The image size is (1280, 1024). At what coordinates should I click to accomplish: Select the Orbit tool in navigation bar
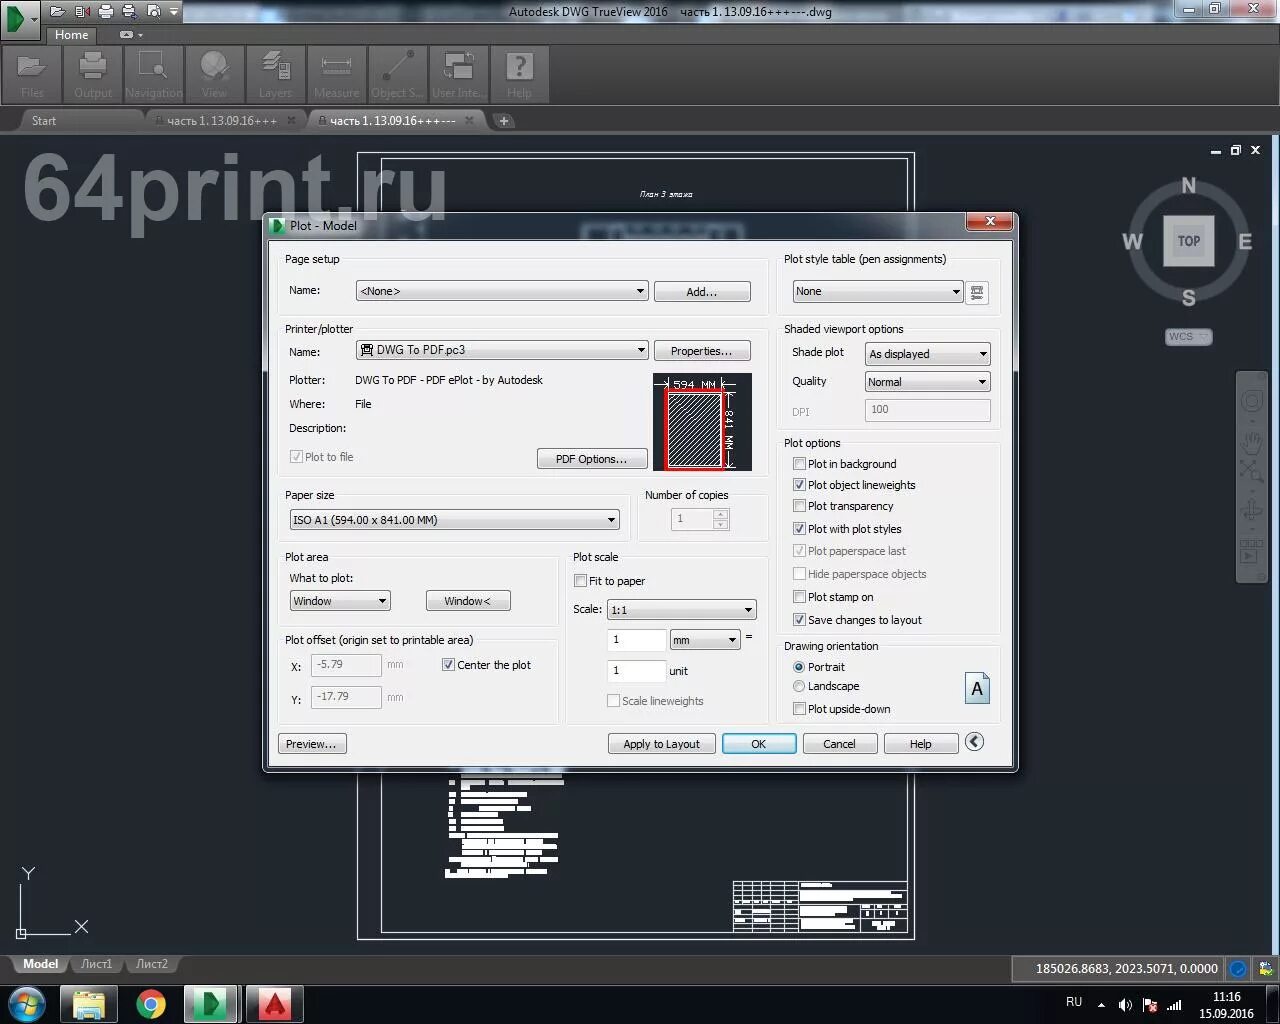(x=1252, y=511)
